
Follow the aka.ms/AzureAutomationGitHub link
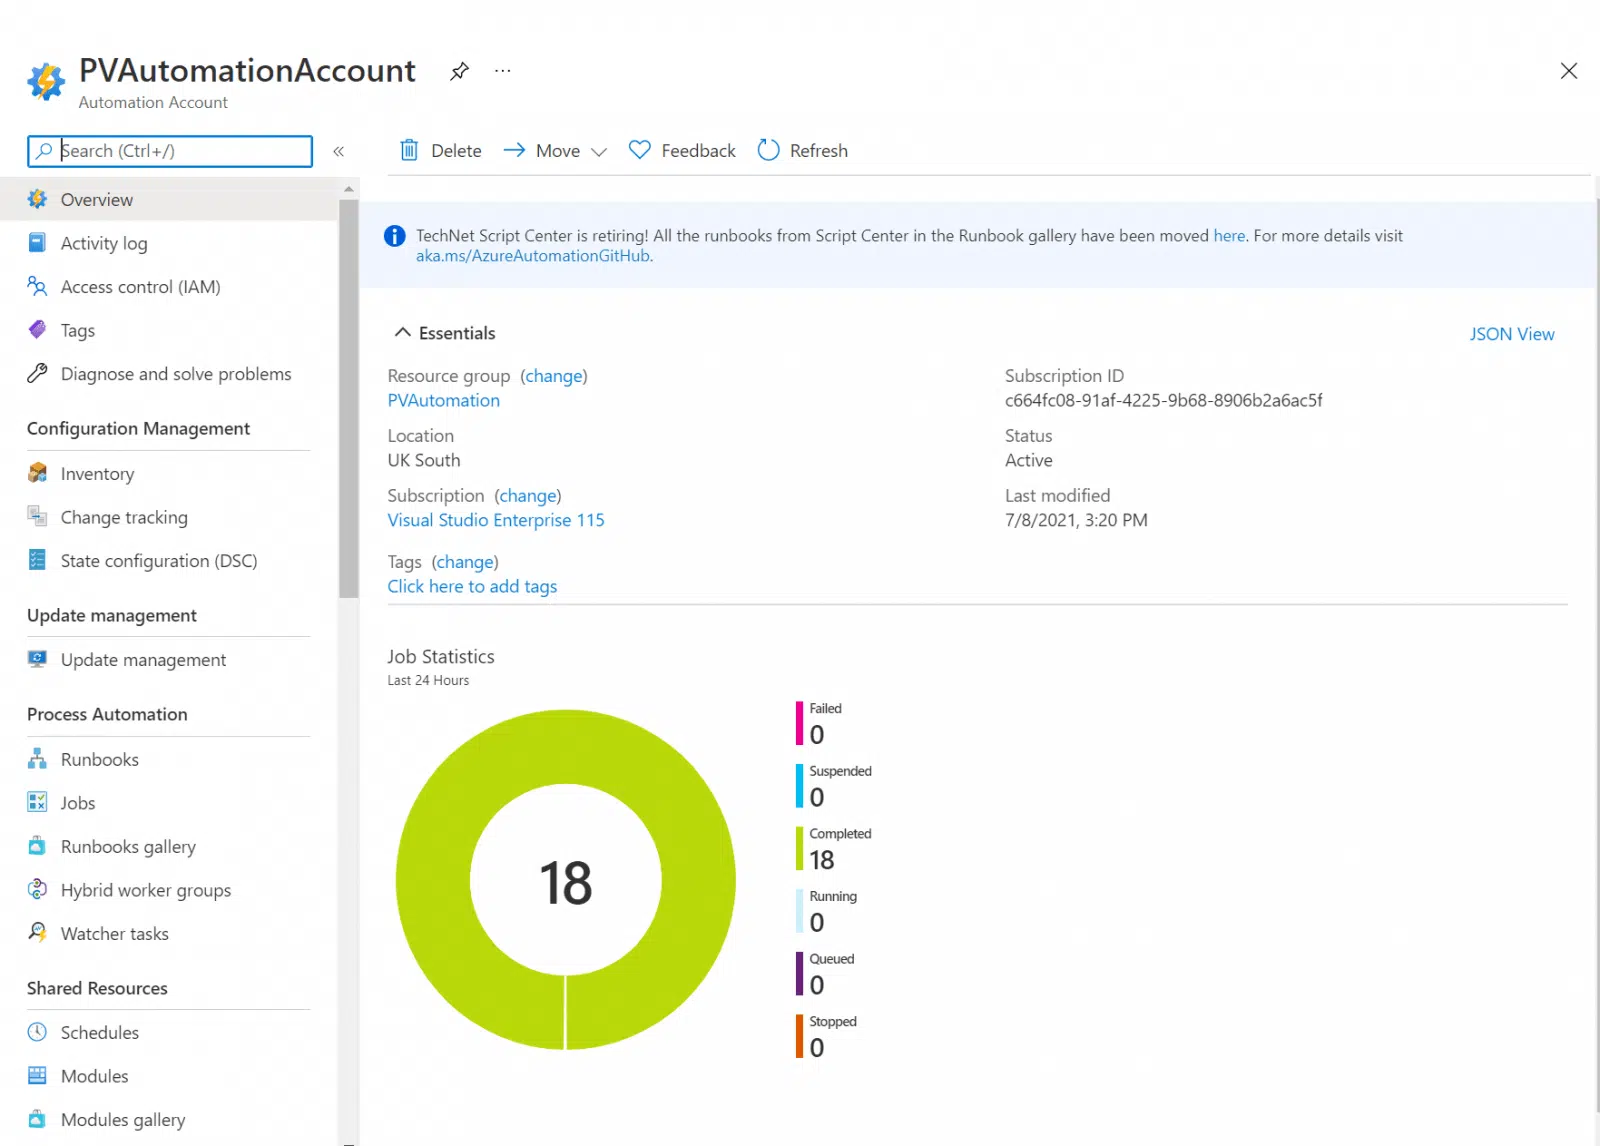point(533,256)
